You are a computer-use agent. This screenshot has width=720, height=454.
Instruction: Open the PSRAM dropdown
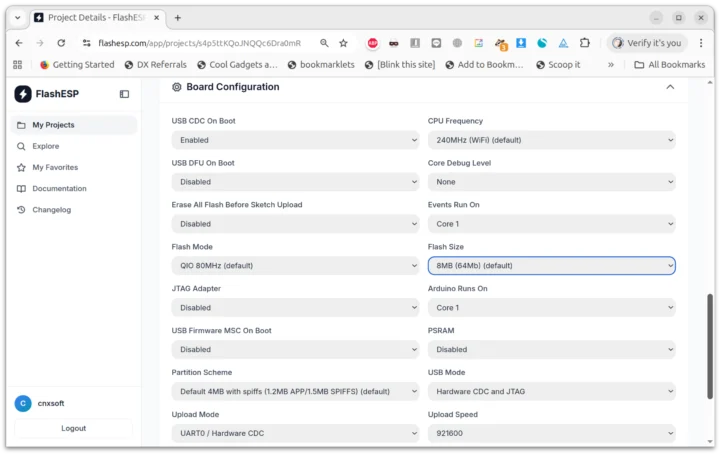pyautogui.click(x=551, y=349)
